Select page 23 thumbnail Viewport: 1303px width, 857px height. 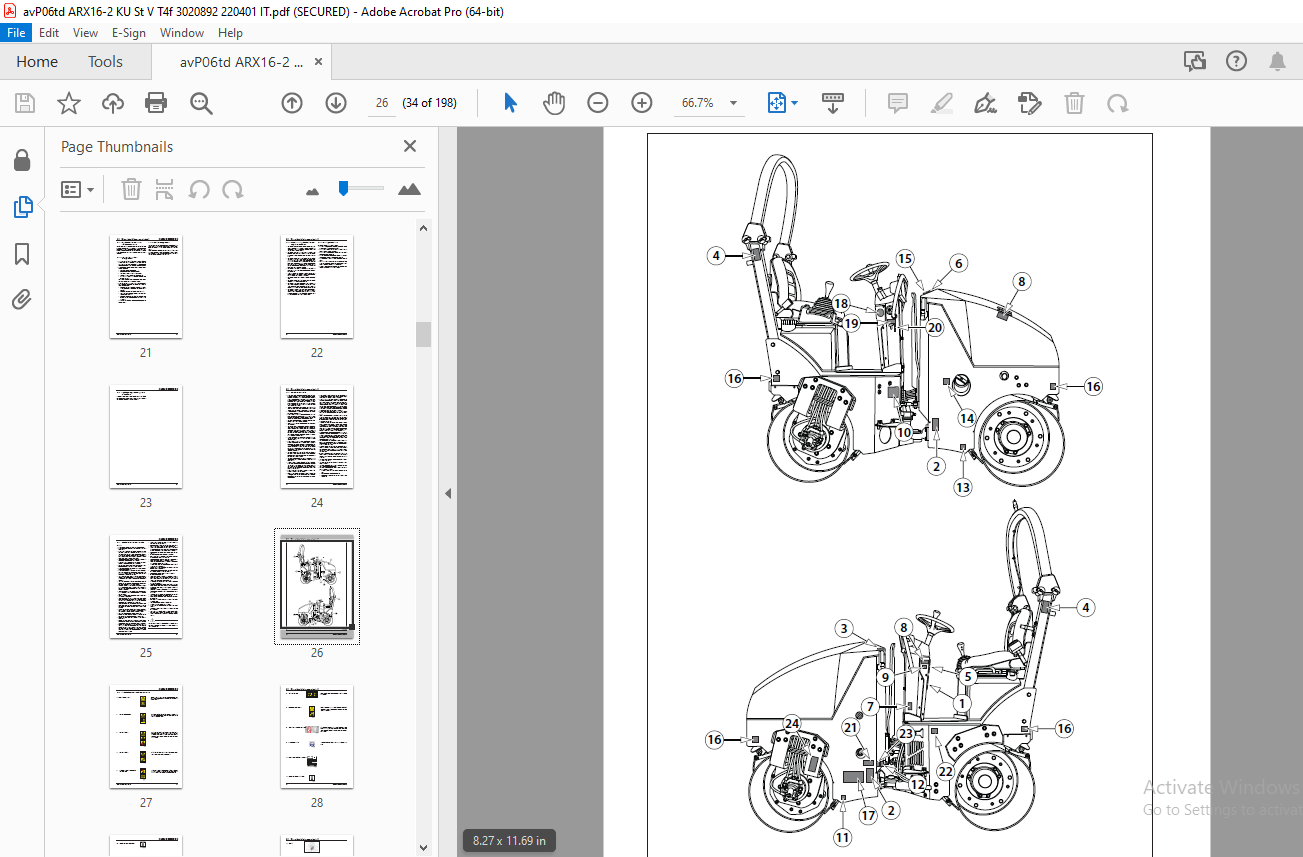coord(146,437)
